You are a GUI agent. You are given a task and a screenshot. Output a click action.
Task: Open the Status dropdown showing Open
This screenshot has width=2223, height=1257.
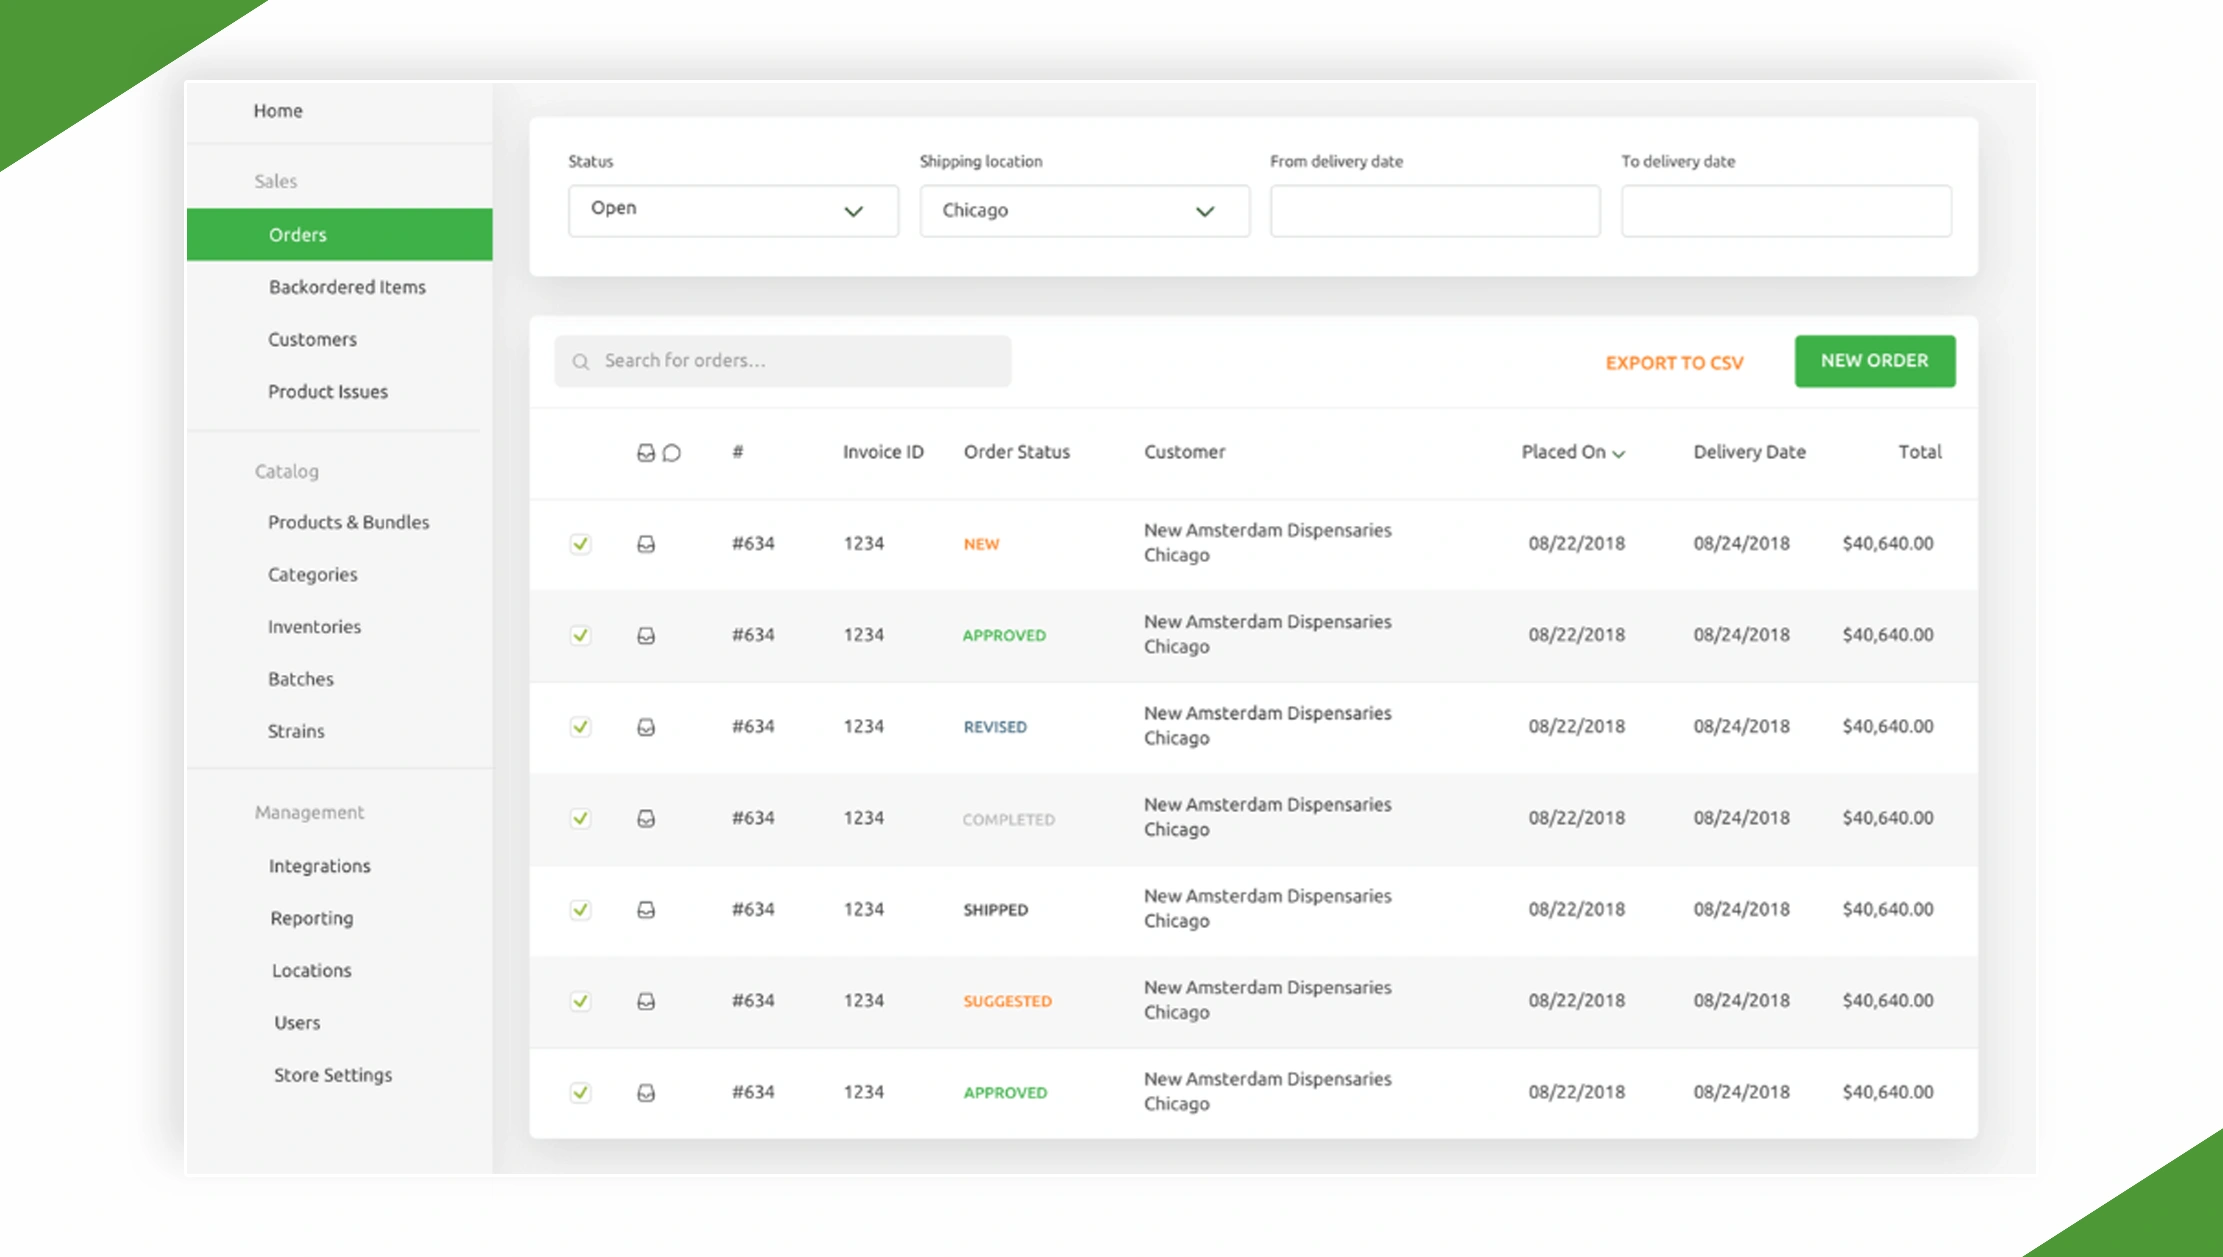(x=733, y=210)
